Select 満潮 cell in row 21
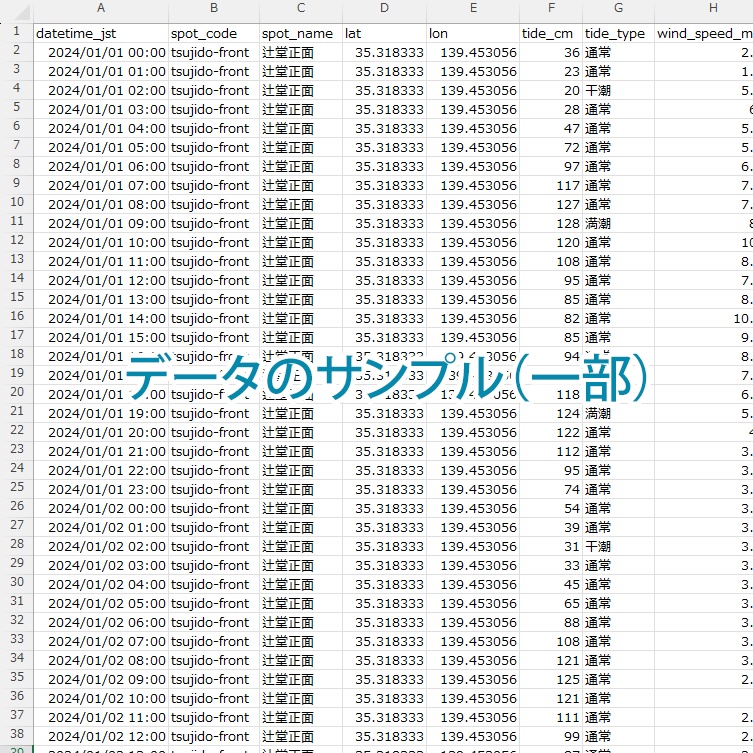Screen dimensions: 753x753 tap(619, 413)
